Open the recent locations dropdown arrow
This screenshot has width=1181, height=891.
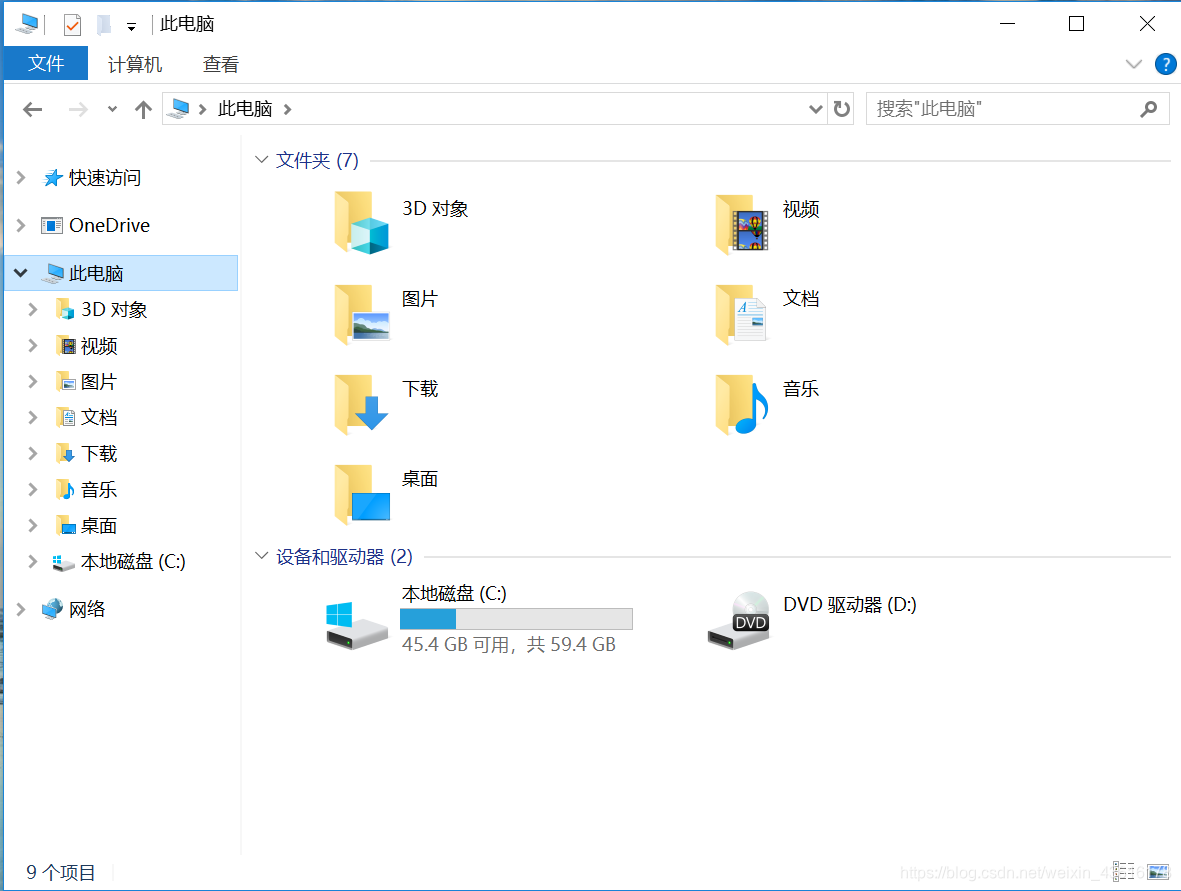[x=112, y=109]
